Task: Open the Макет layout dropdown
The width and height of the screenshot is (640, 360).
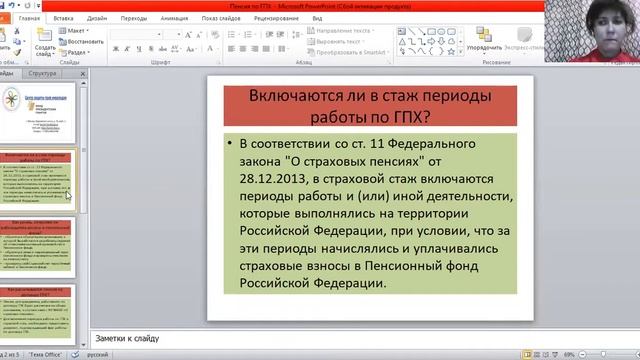Action: [73, 31]
